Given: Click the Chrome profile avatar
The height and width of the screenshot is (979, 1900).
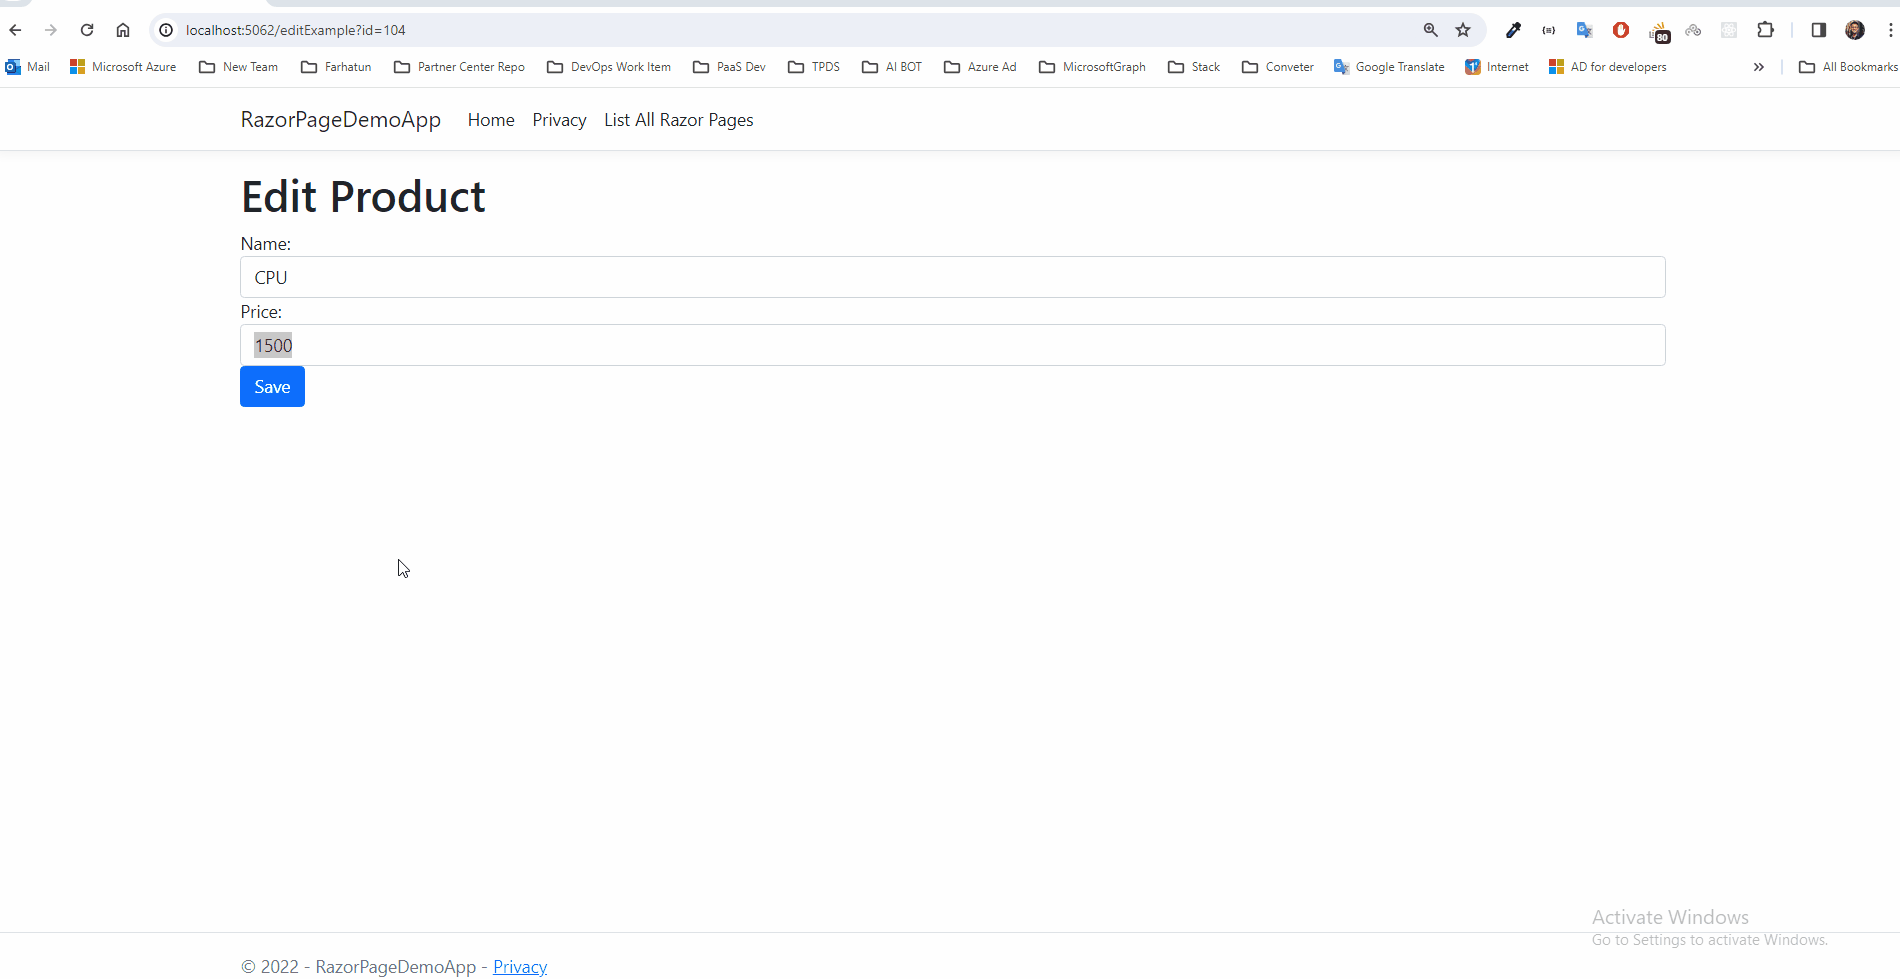Looking at the screenshot, I should (x=1855, y=30).
